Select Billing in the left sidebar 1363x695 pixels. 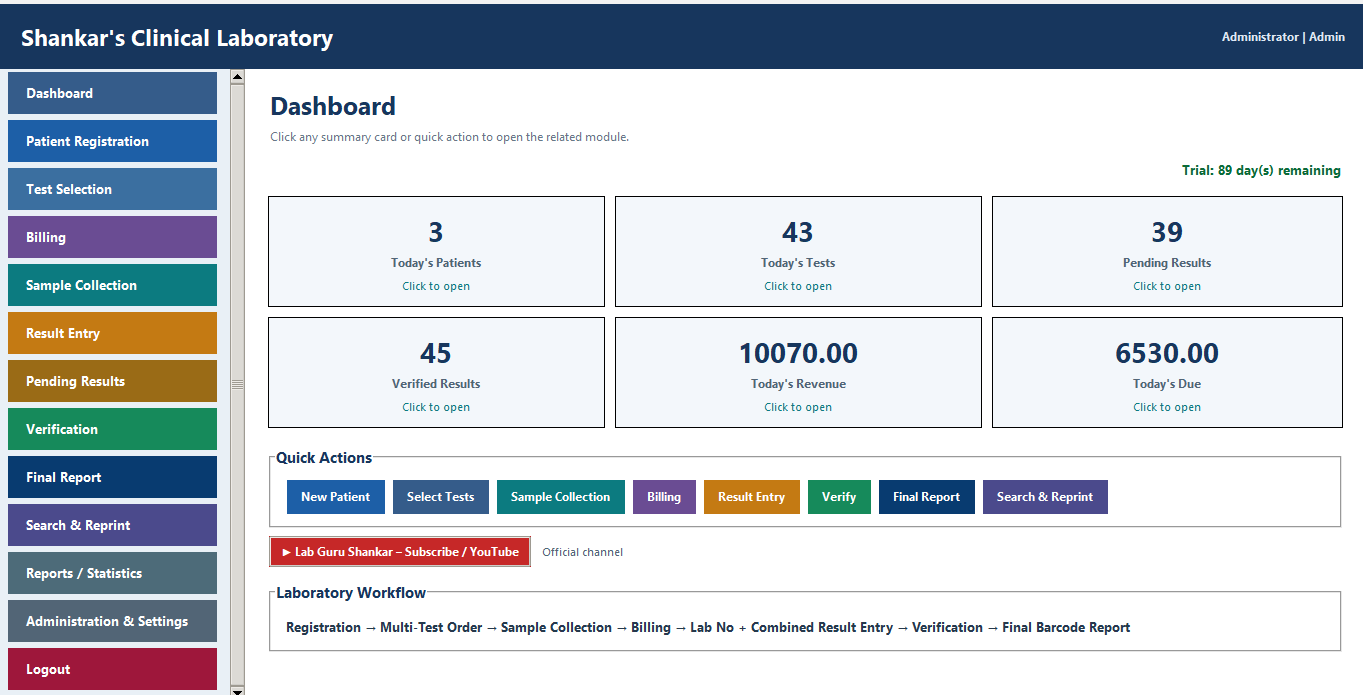[x=112, y=237]
